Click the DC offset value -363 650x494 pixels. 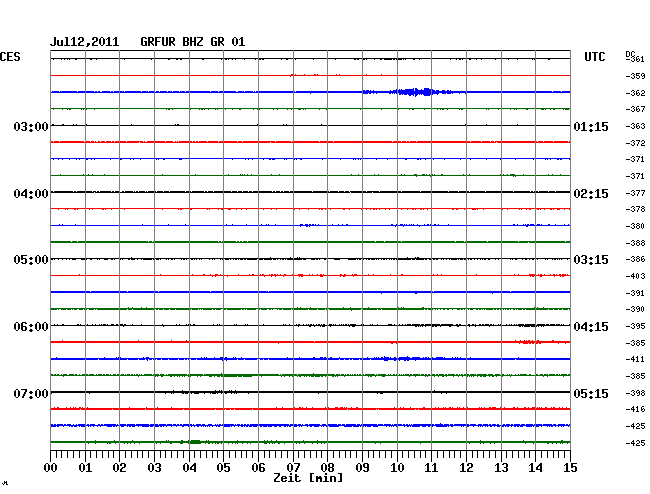(635, 126)
